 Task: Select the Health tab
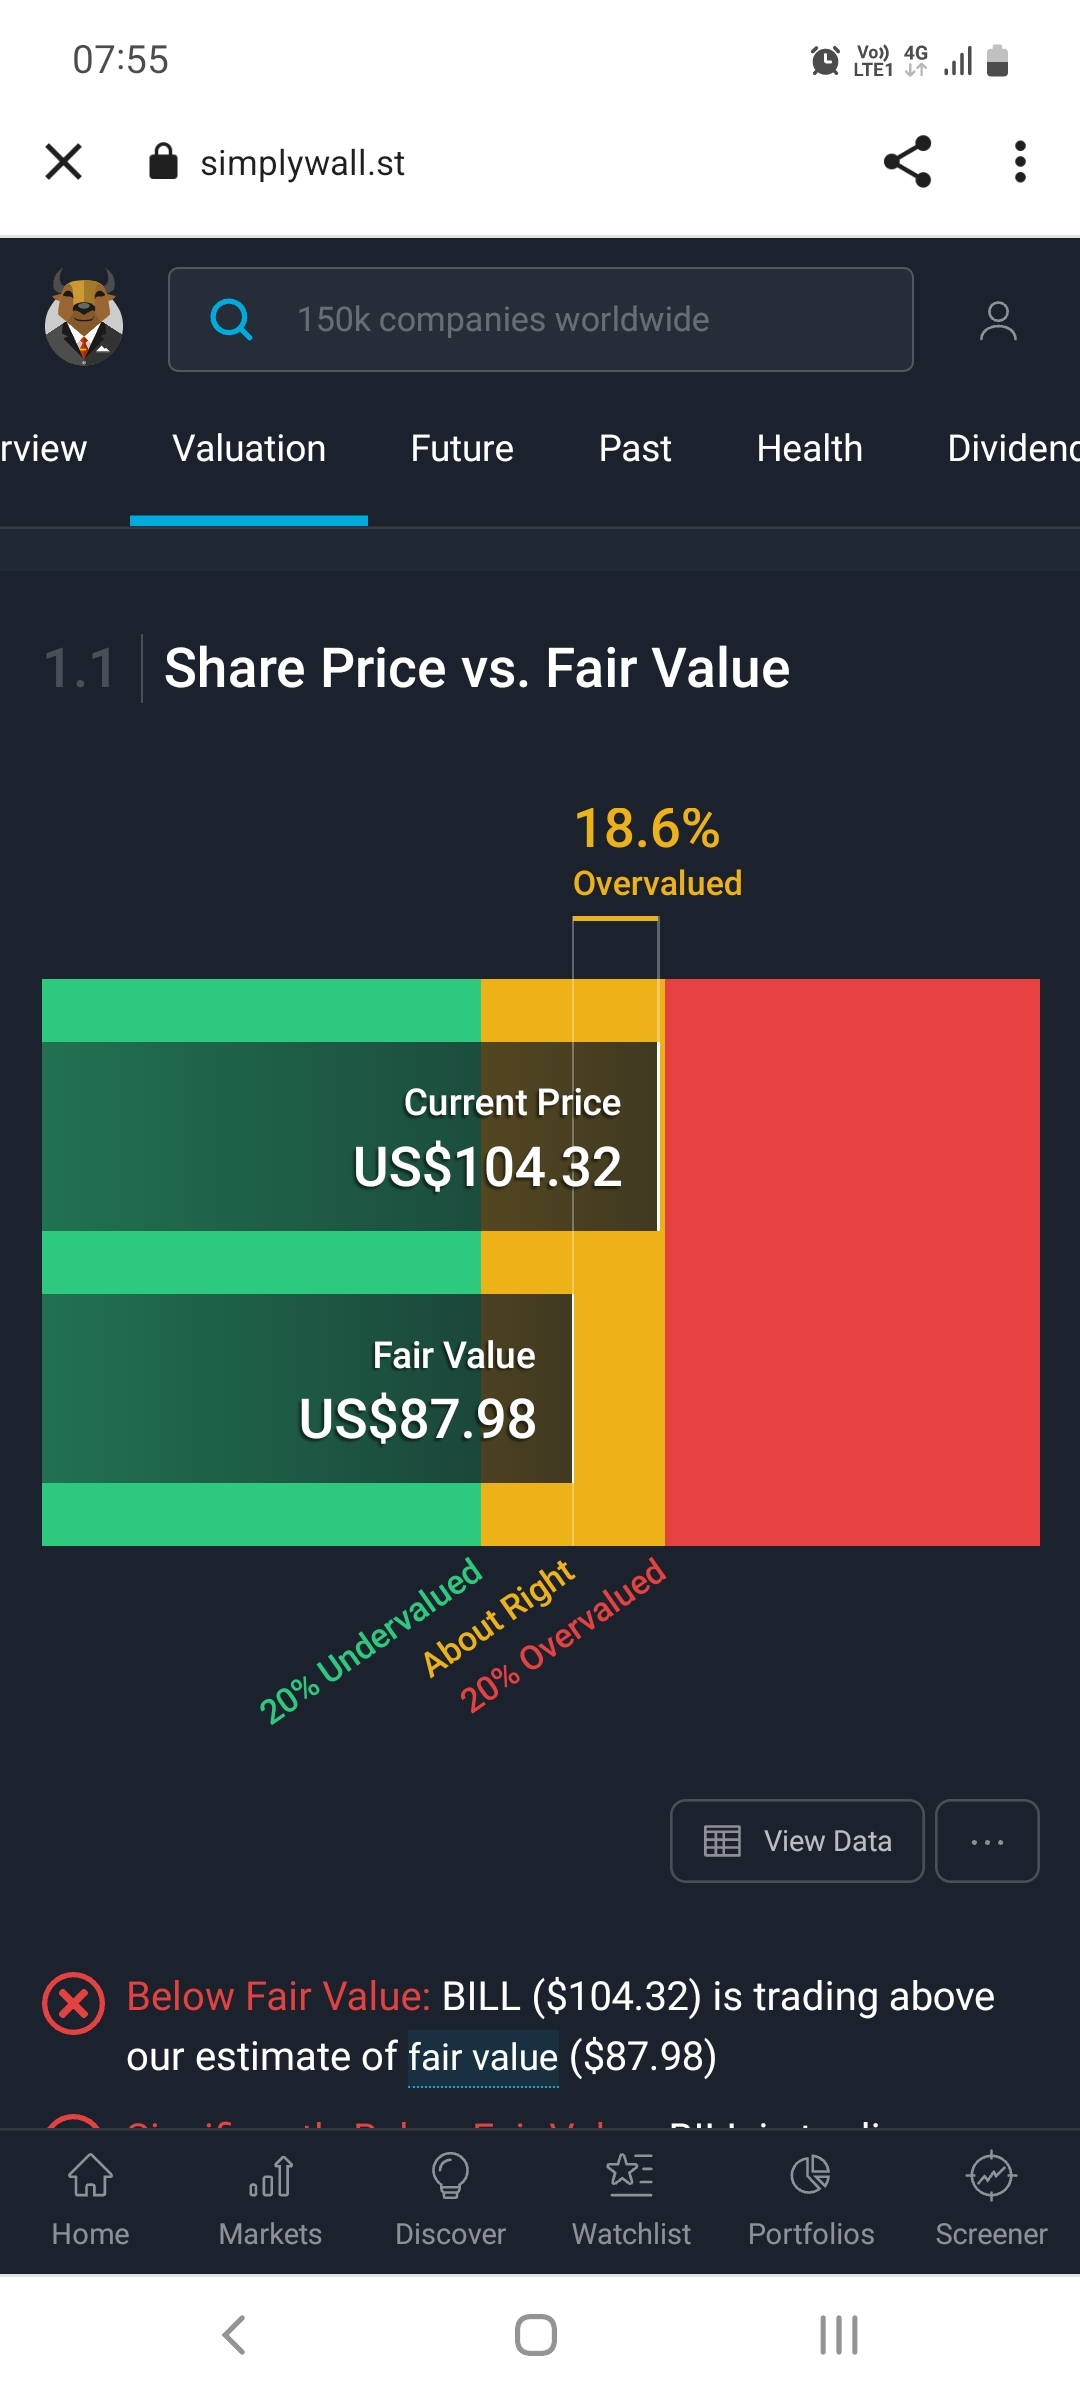[809, 448]
